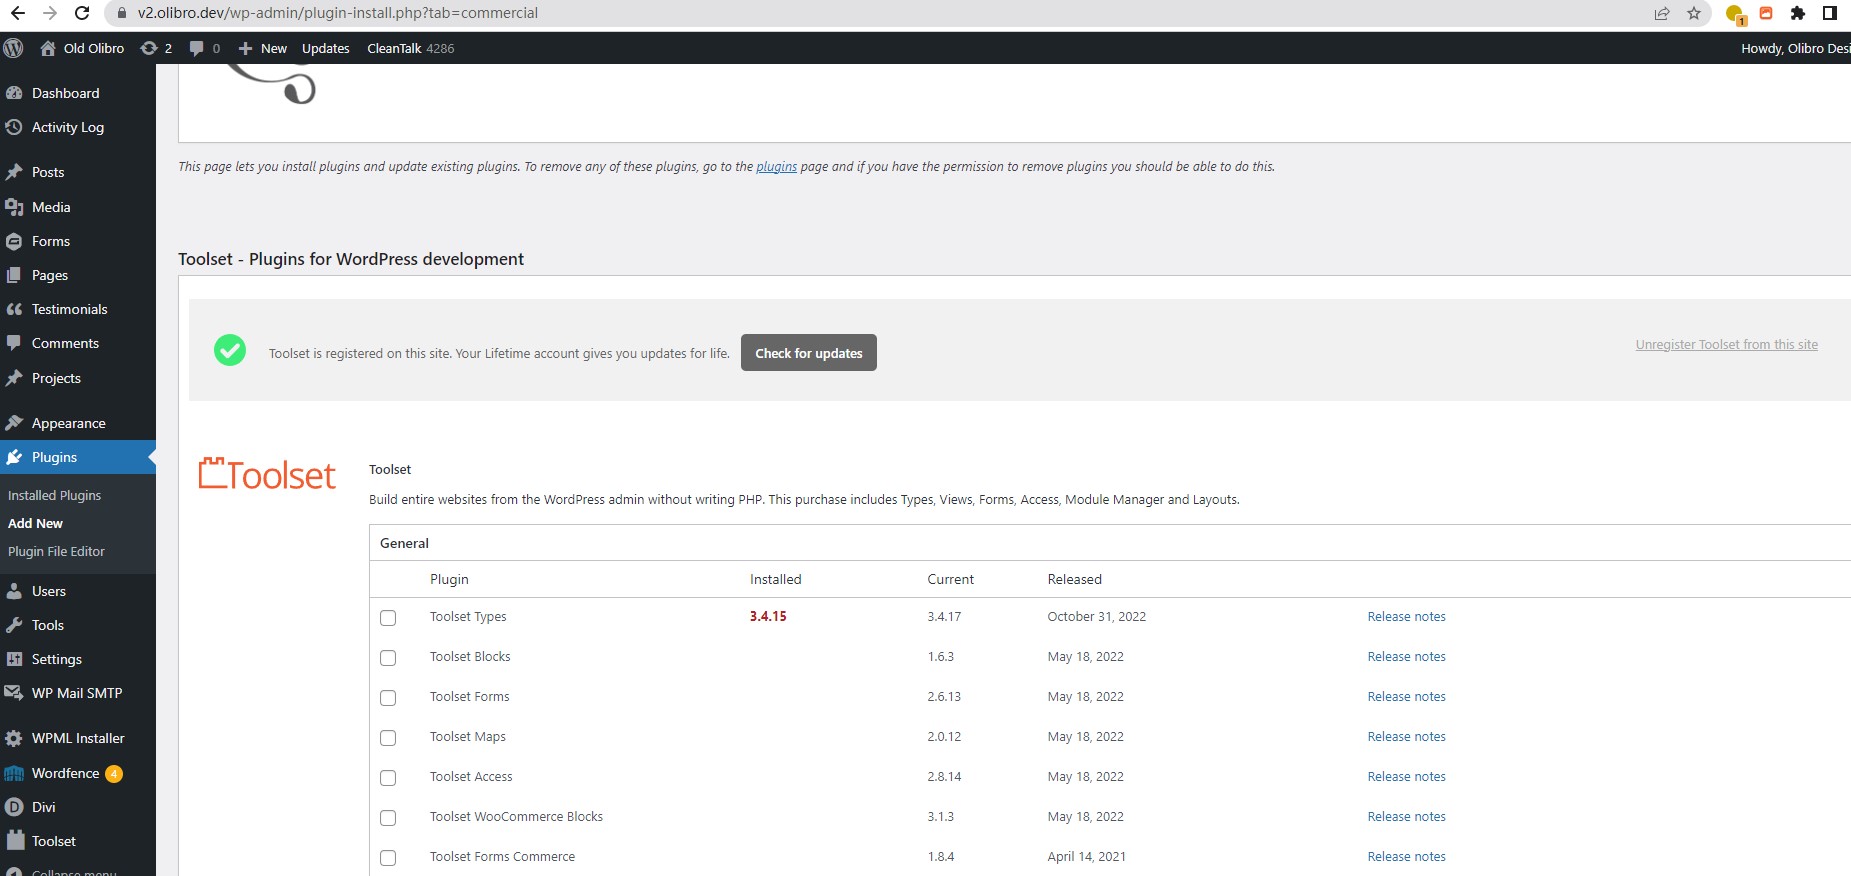Open Installed Plugins submenu item
This screenshot has height=876, width=1851.
[55, 495]
